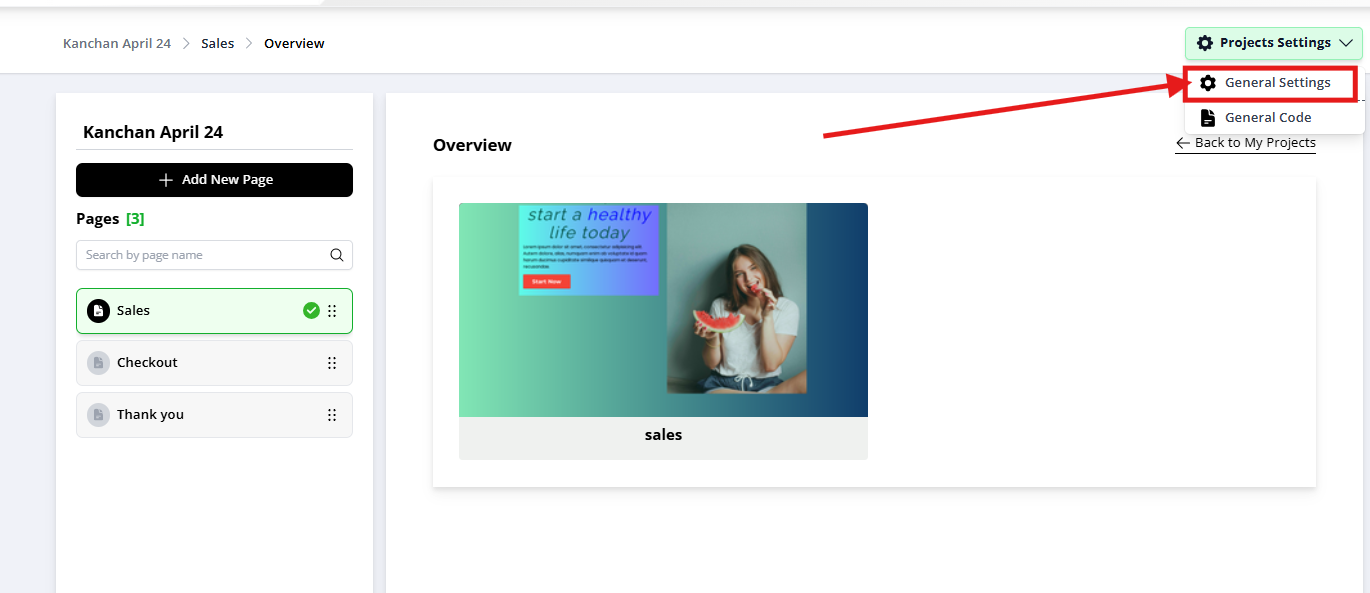Click plus icon on Add New Page
The width and height of the screenshot is (1370, 593).
[166, 180]
